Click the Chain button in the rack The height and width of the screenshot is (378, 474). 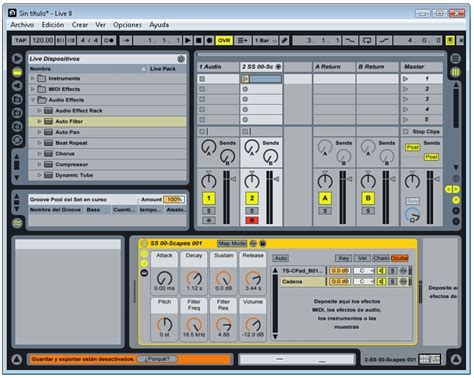[380, 258]
